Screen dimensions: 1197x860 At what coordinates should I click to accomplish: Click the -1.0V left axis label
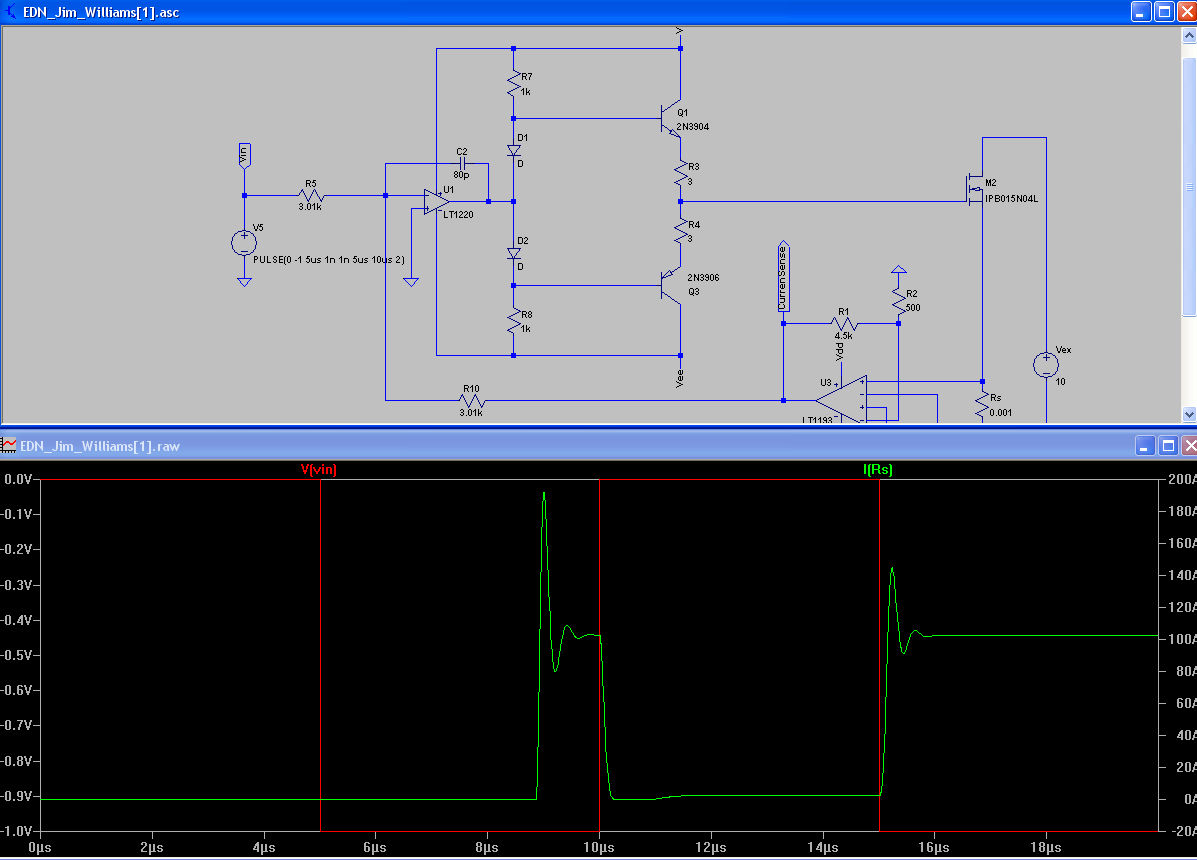point(16,830)
